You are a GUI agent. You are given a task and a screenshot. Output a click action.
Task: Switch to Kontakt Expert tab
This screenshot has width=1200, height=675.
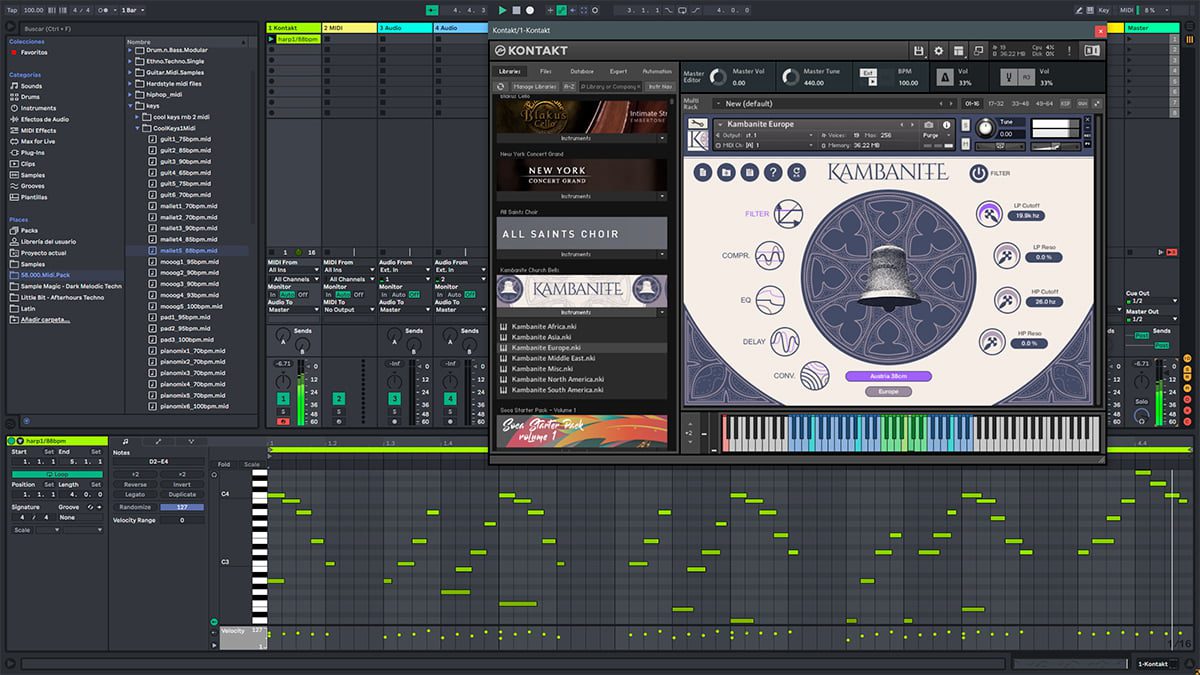pos(618,71)
